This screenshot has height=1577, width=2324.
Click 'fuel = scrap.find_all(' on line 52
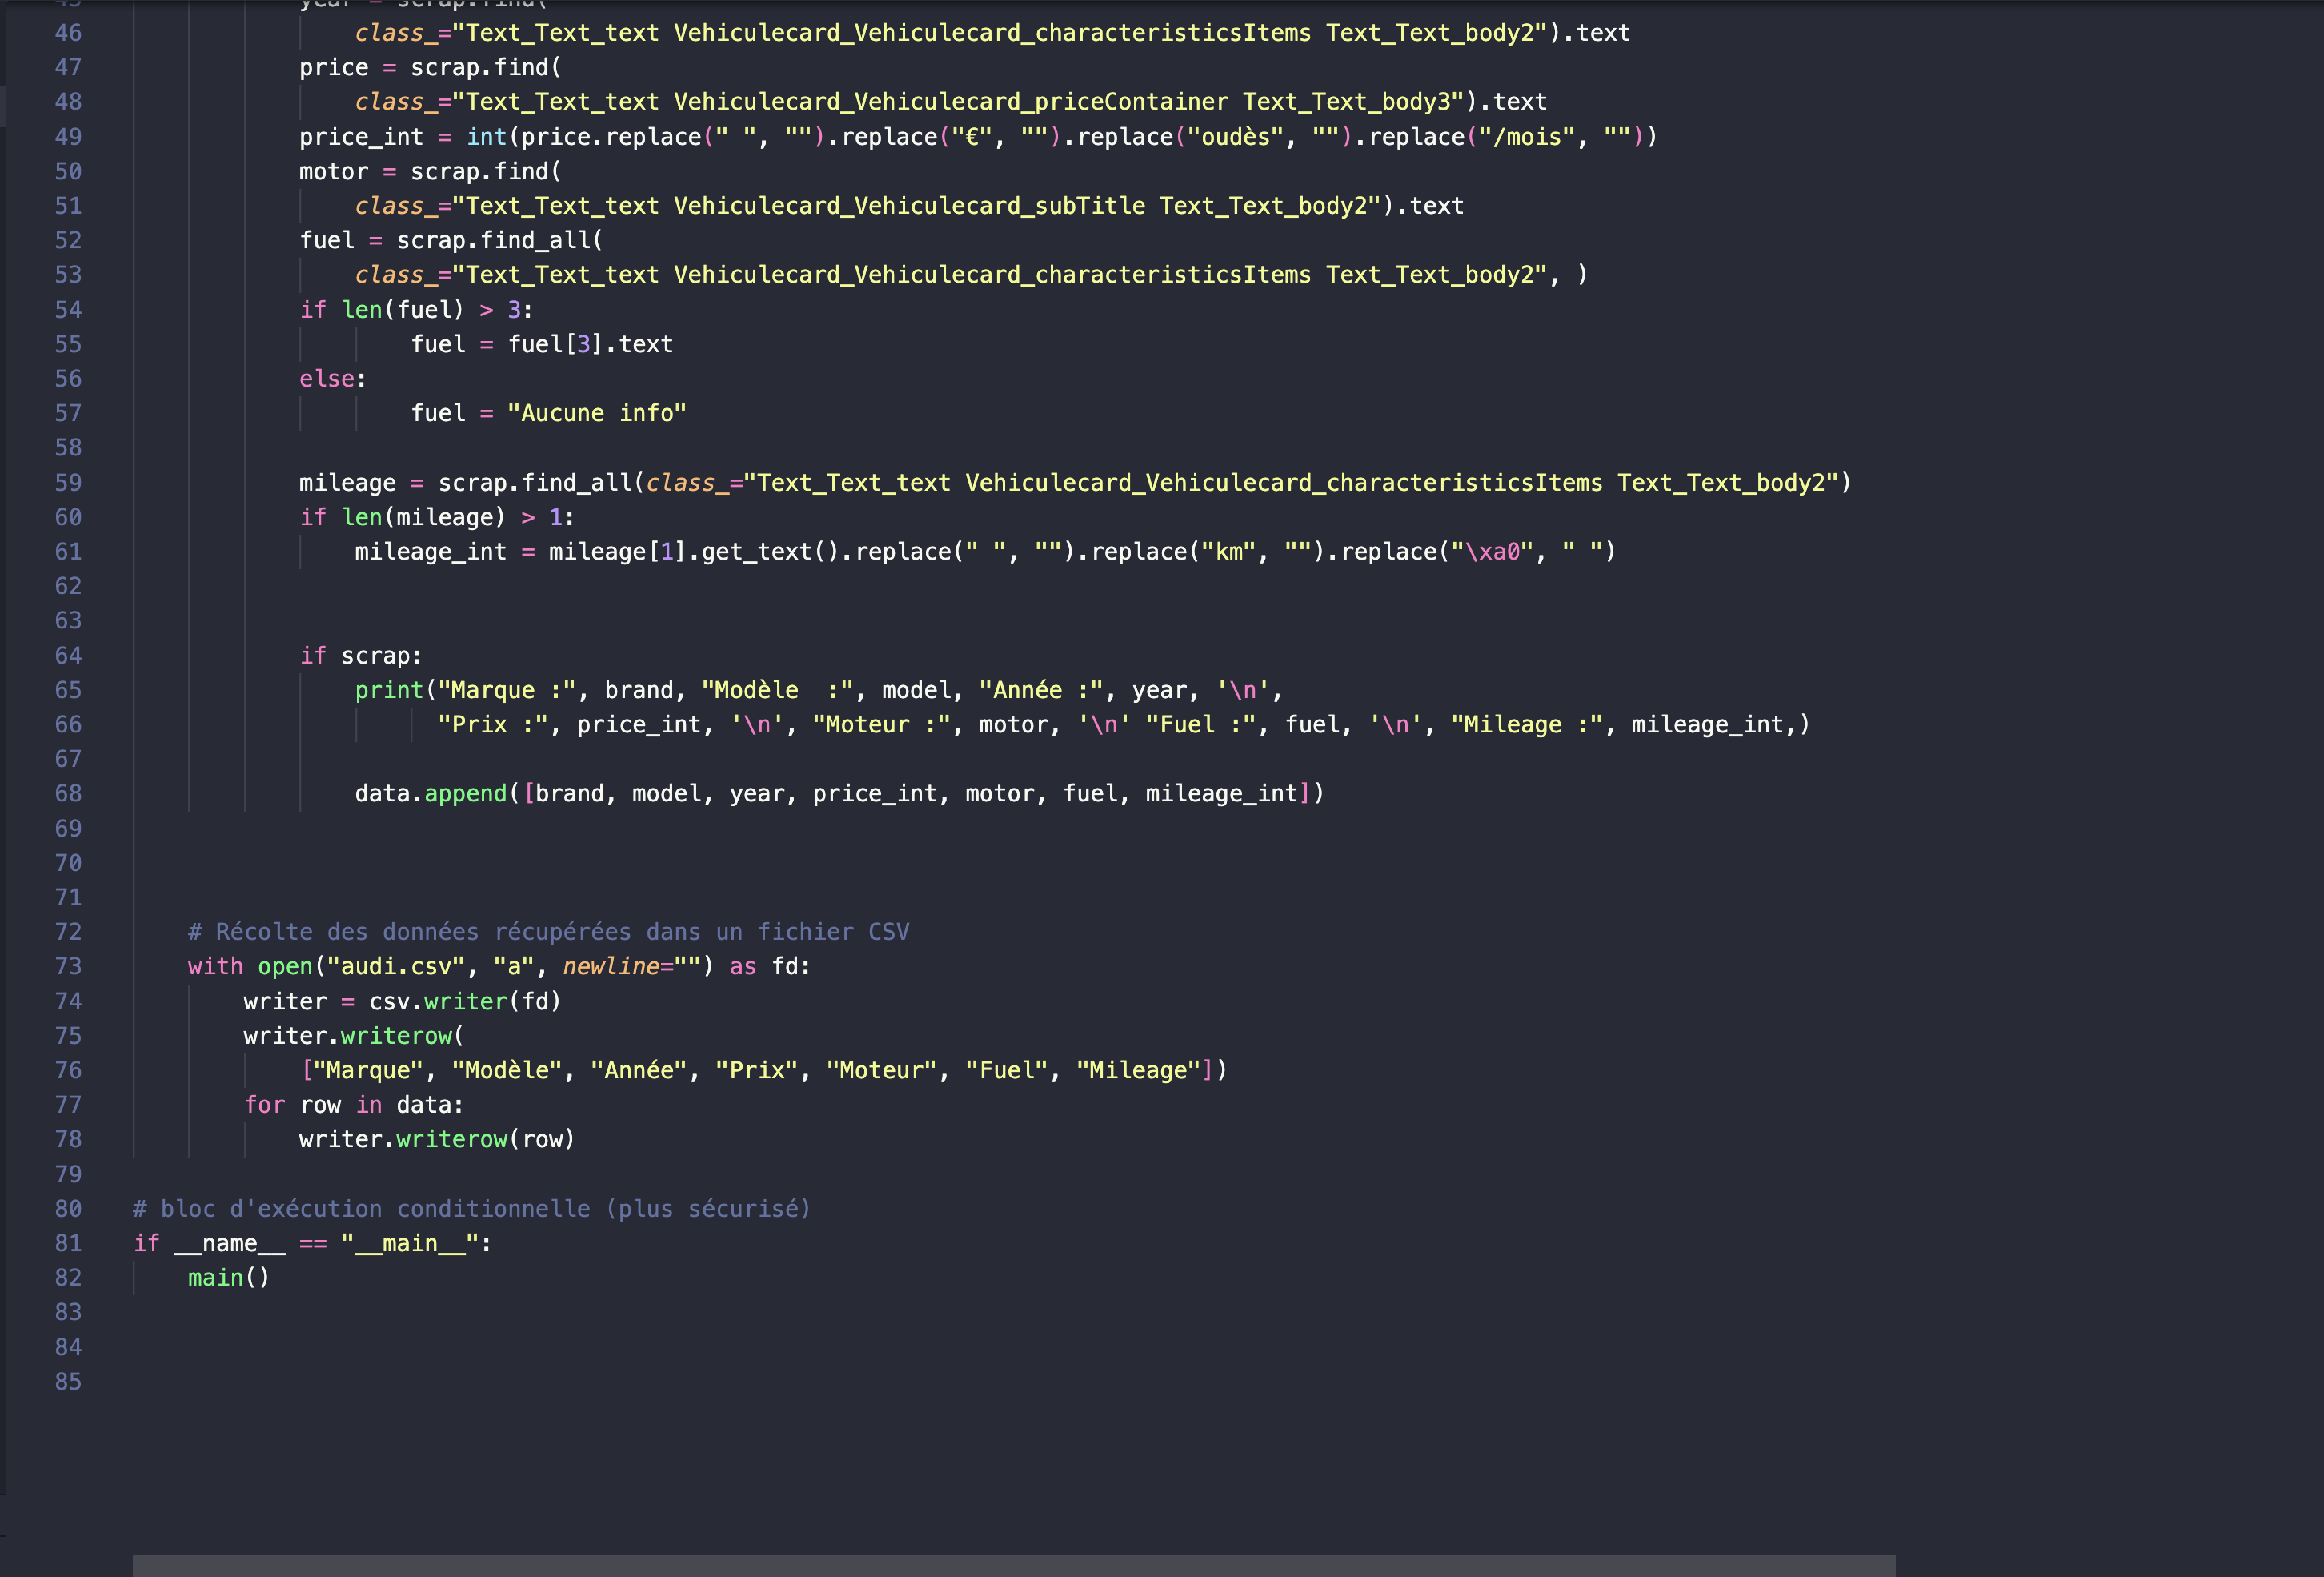click(x=451, y=241)
